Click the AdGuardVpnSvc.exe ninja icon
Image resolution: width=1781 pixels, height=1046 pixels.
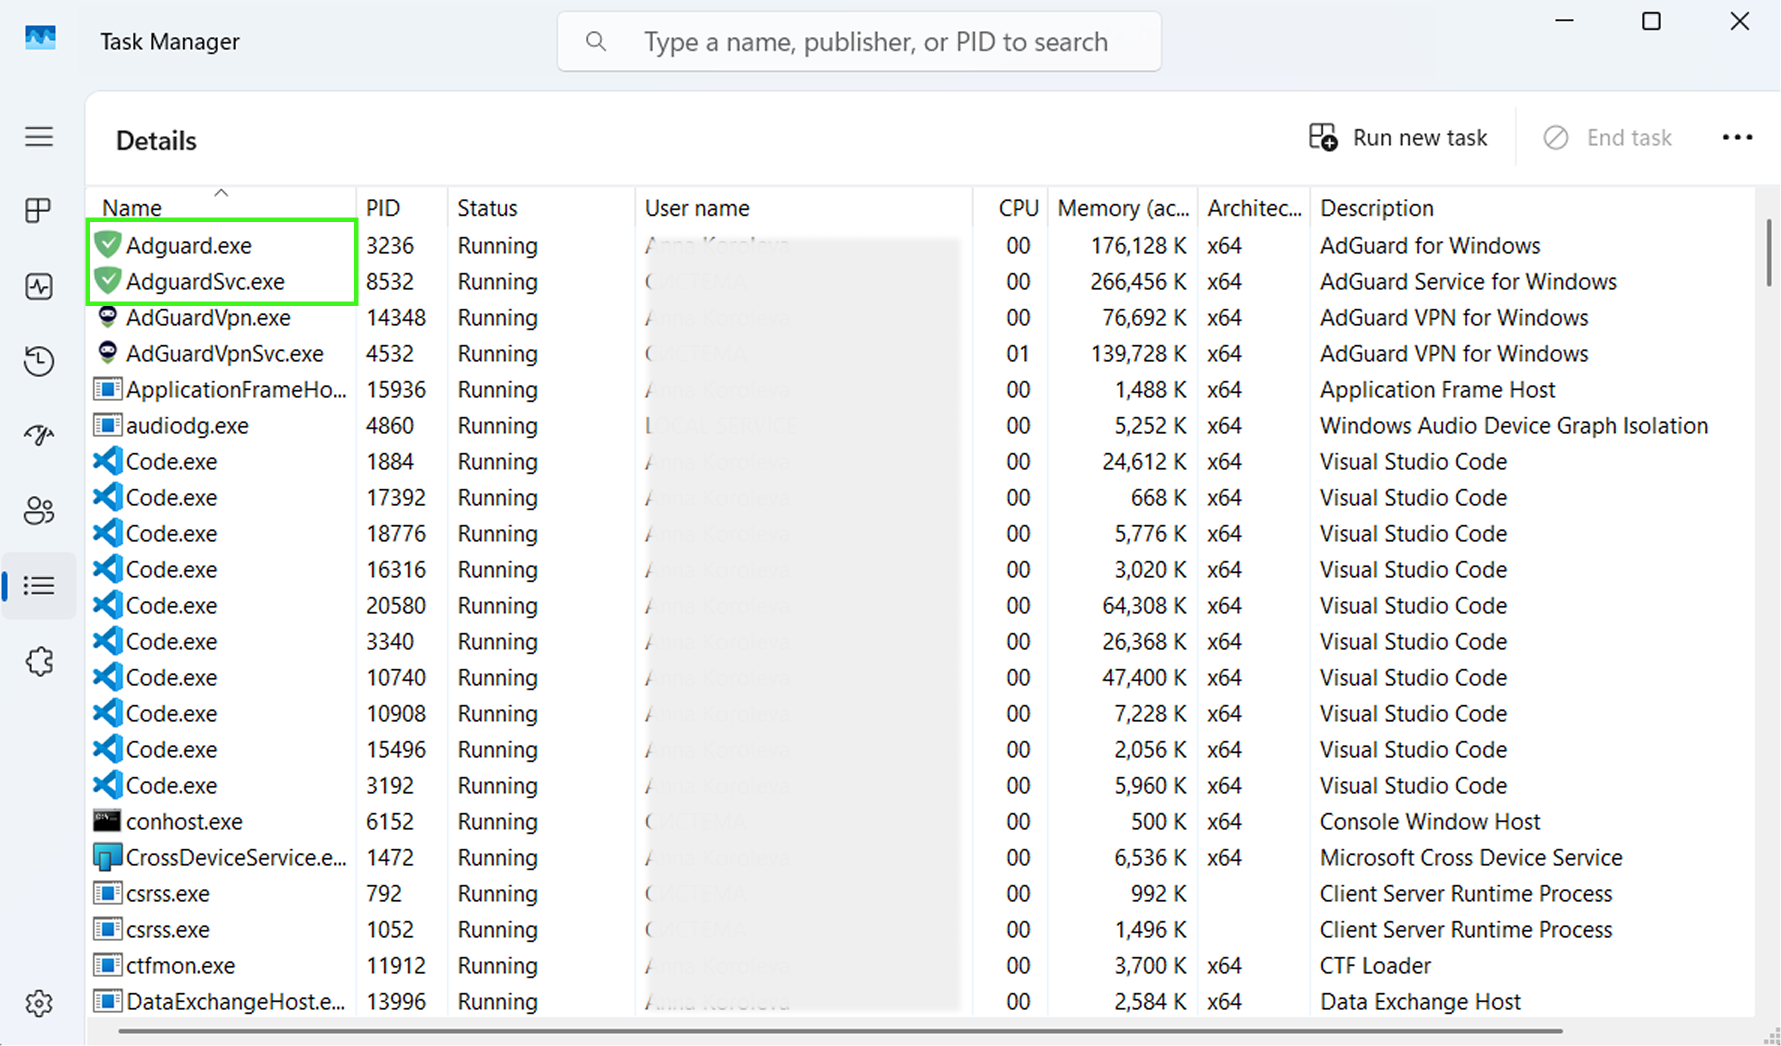107,353
